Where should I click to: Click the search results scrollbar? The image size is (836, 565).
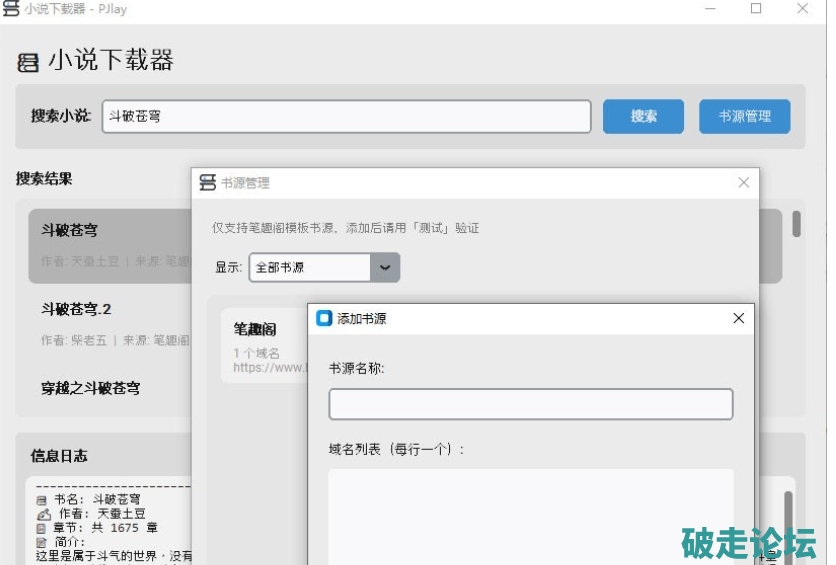pos(797,224)
